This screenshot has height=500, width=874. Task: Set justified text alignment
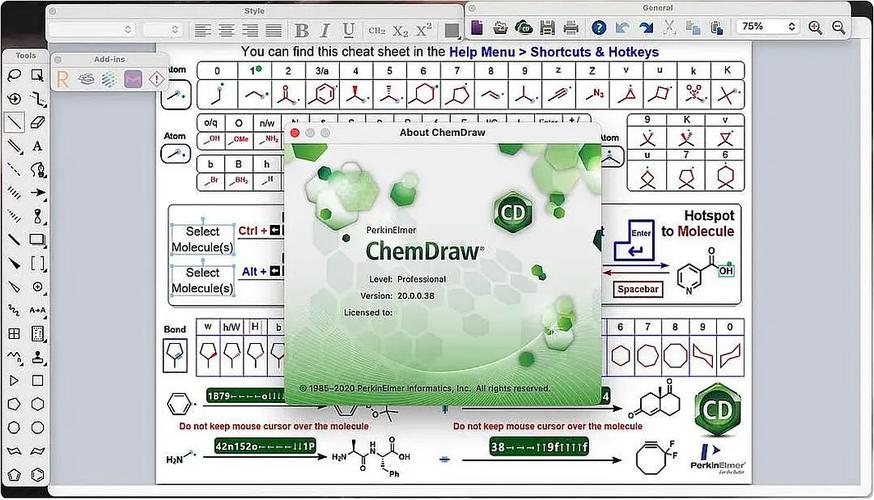pos(273,30)
